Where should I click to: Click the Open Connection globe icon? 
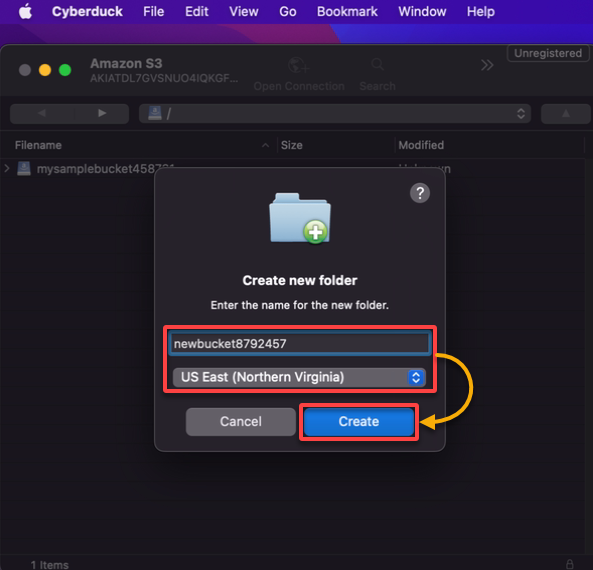point(298,65)
